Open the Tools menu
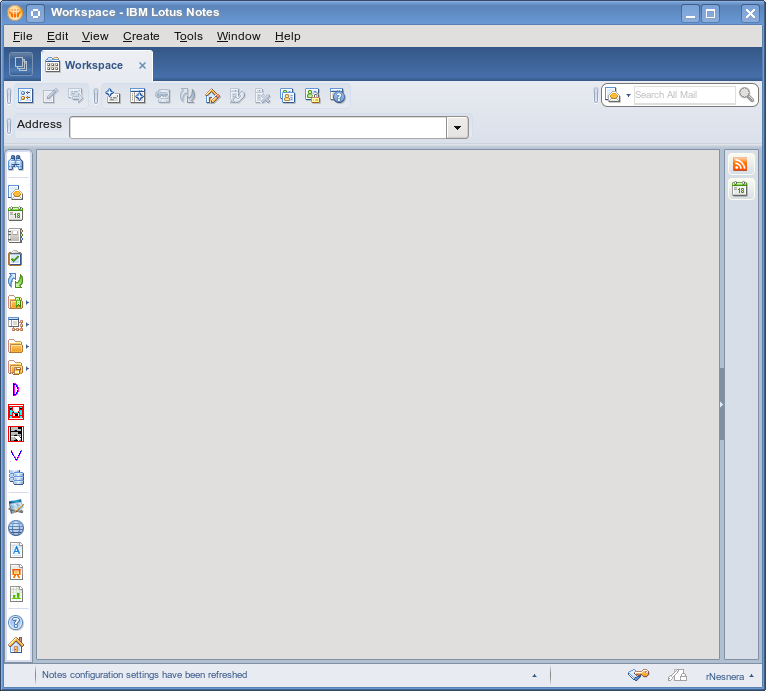 (188, 36)
